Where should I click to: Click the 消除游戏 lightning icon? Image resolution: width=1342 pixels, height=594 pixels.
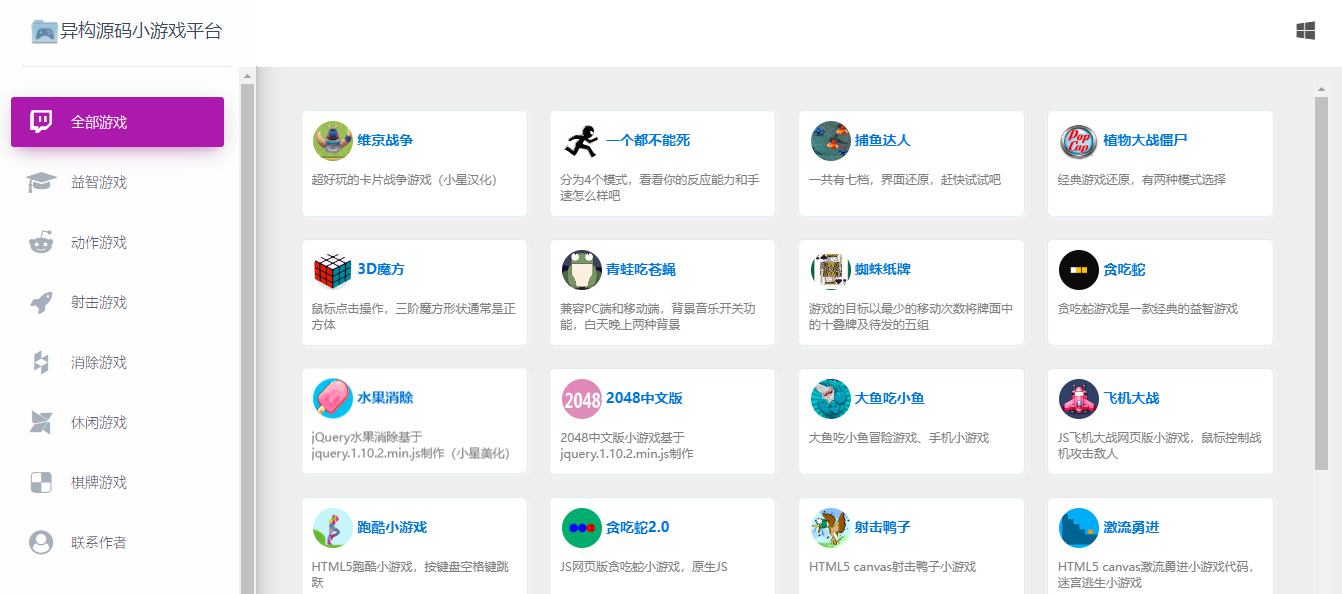[41, 362]
